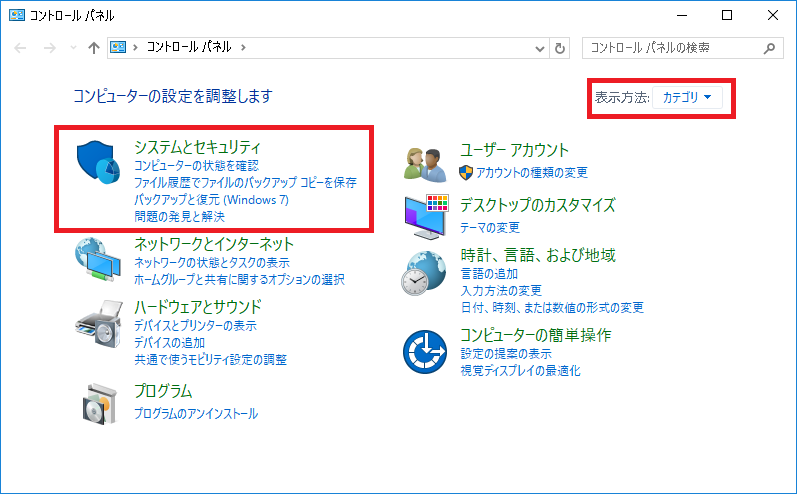The height and width of the screenshot is (494, 797).
Task: Open 言語の追加 link
Action: (x=489, y=274)
